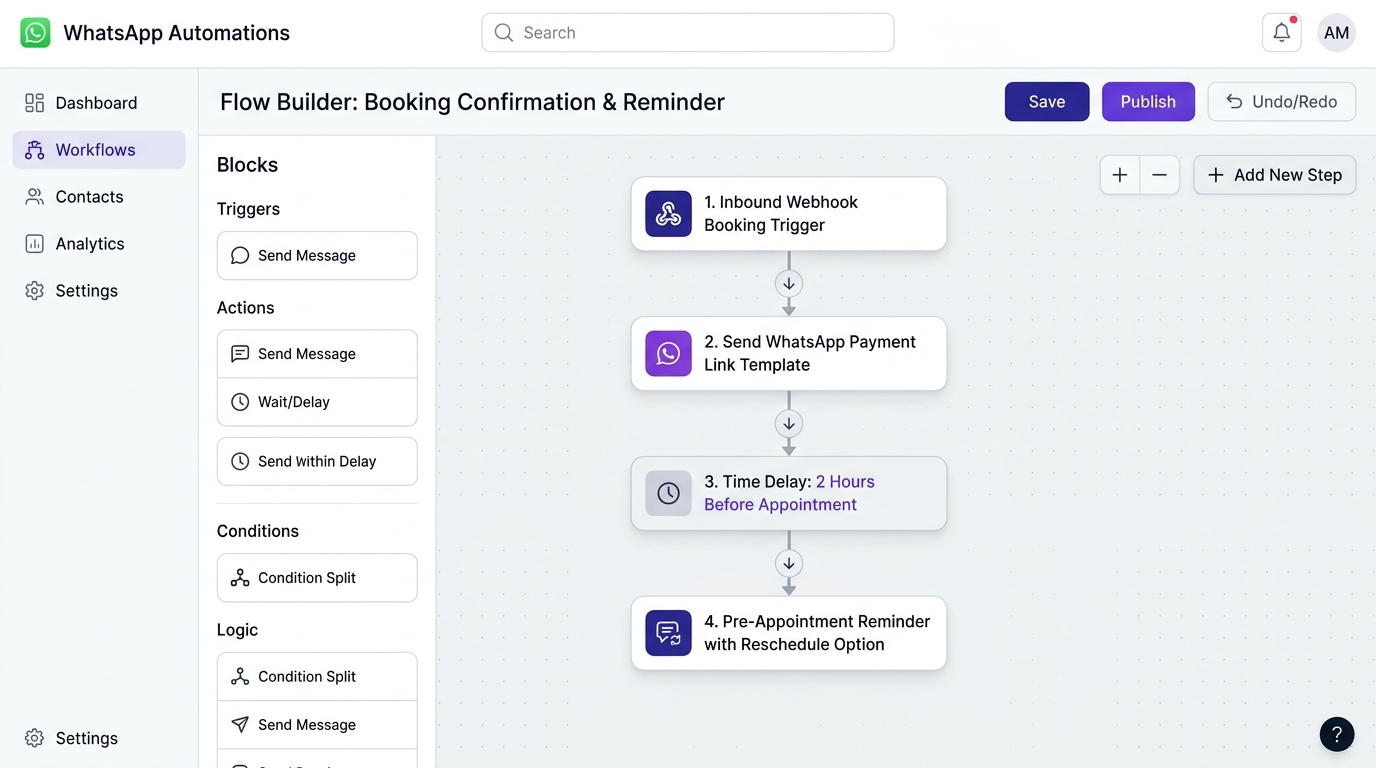Click the clock icon on Wait/Delay block

[x=240, y=402]
